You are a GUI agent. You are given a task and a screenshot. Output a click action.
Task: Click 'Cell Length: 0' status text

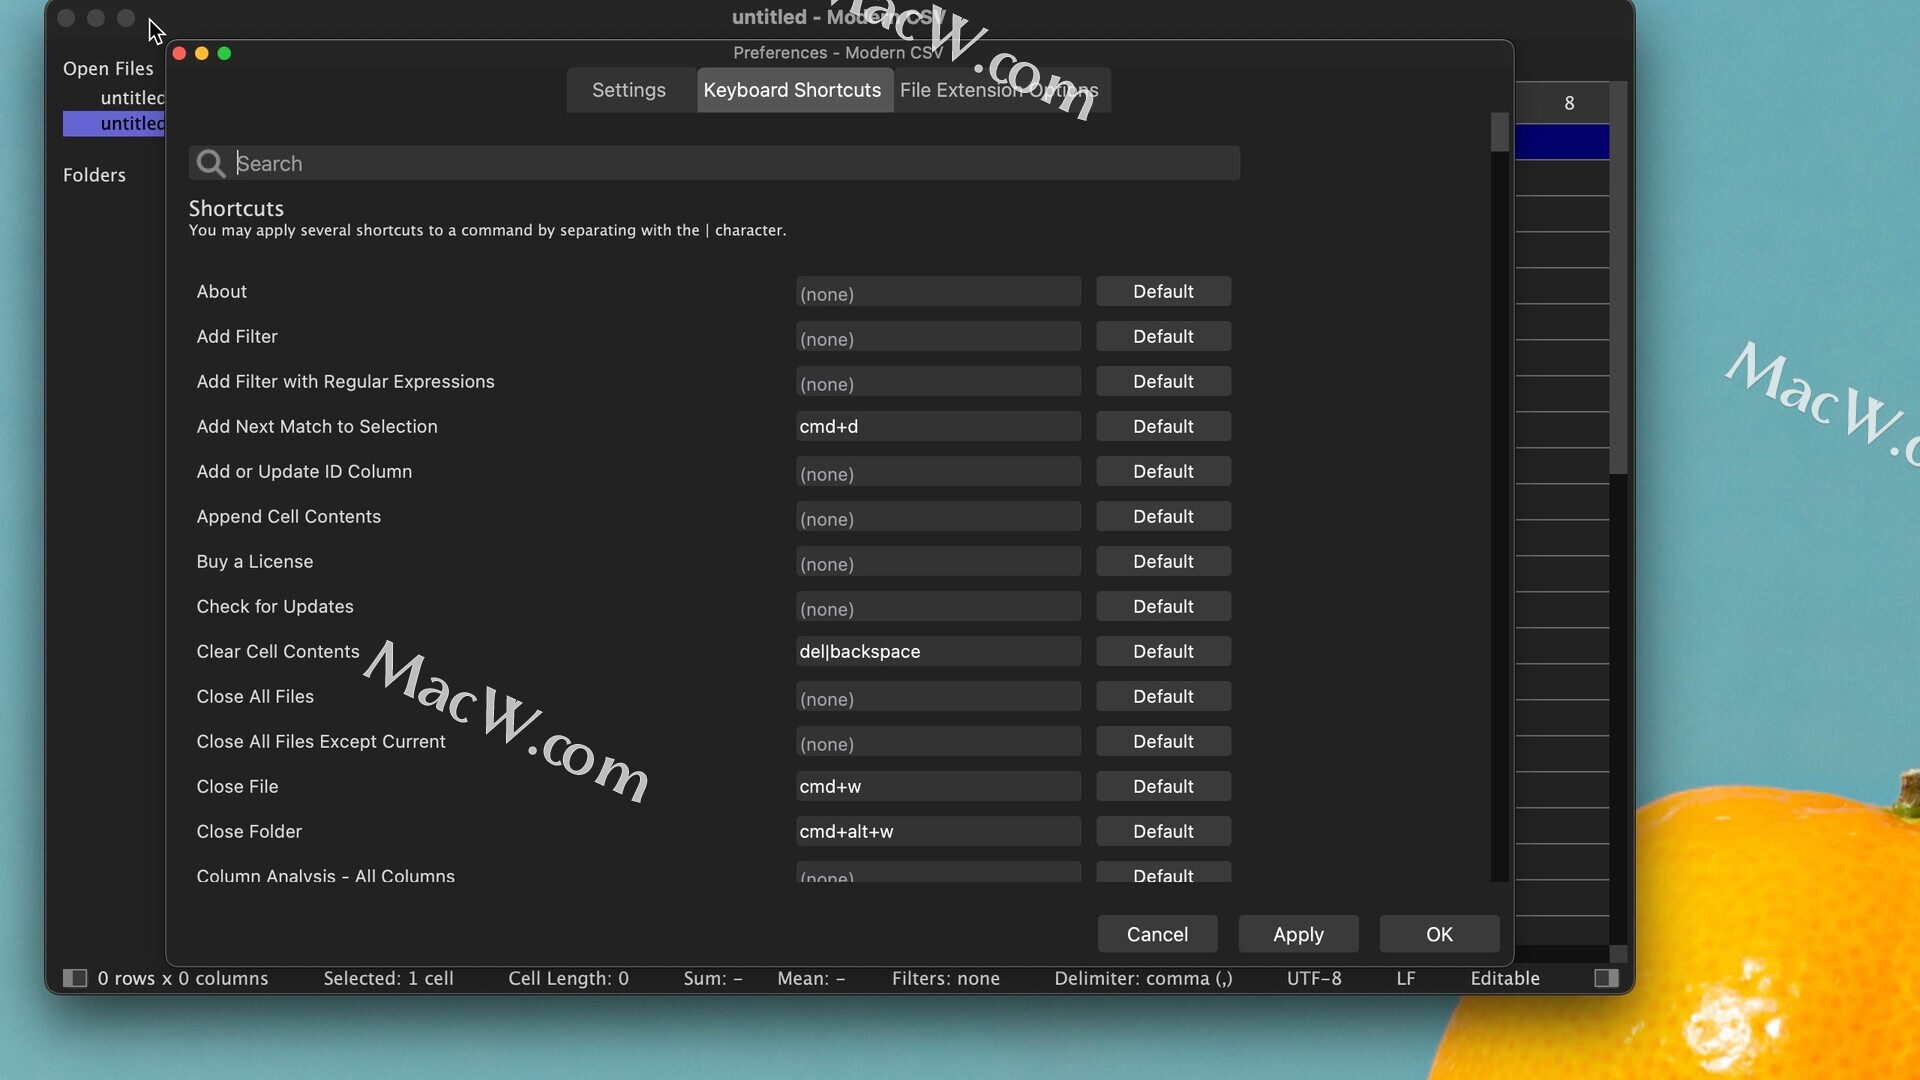point(568,978)
